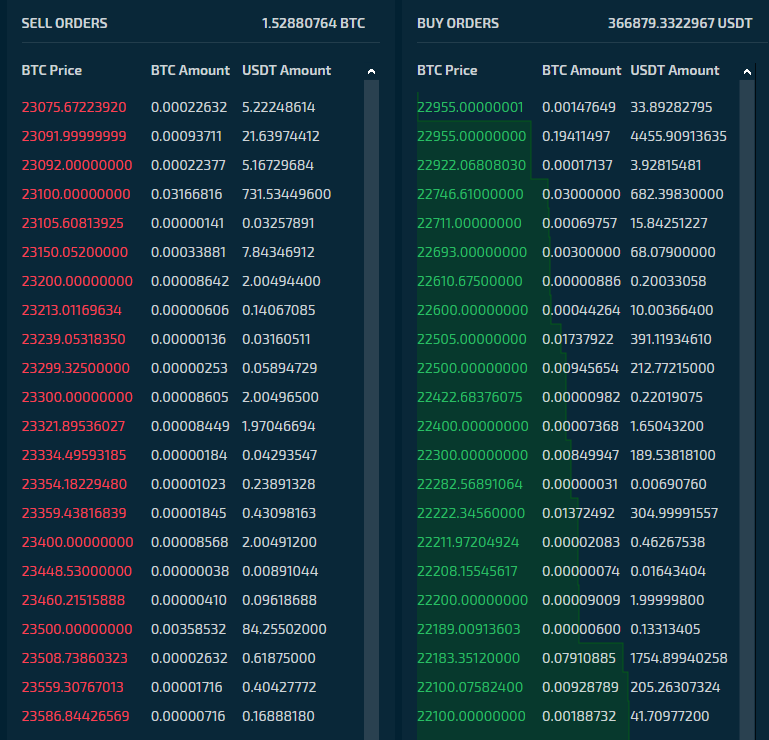
Task: Select buy order priced 22183.35120000
Action: [578, 658]
